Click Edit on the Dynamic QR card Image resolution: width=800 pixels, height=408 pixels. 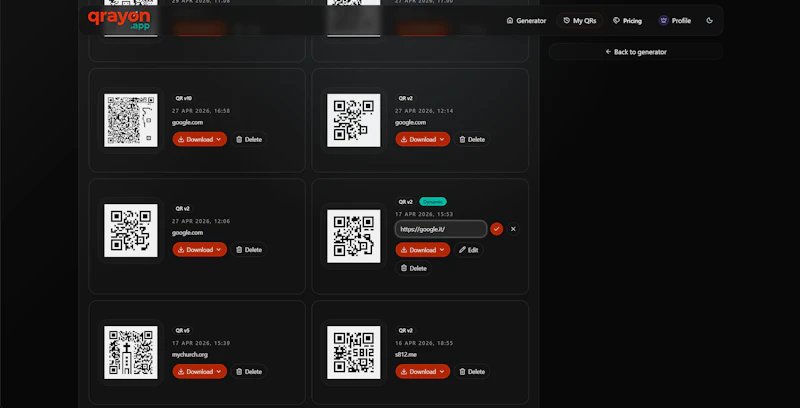point(468,250)
